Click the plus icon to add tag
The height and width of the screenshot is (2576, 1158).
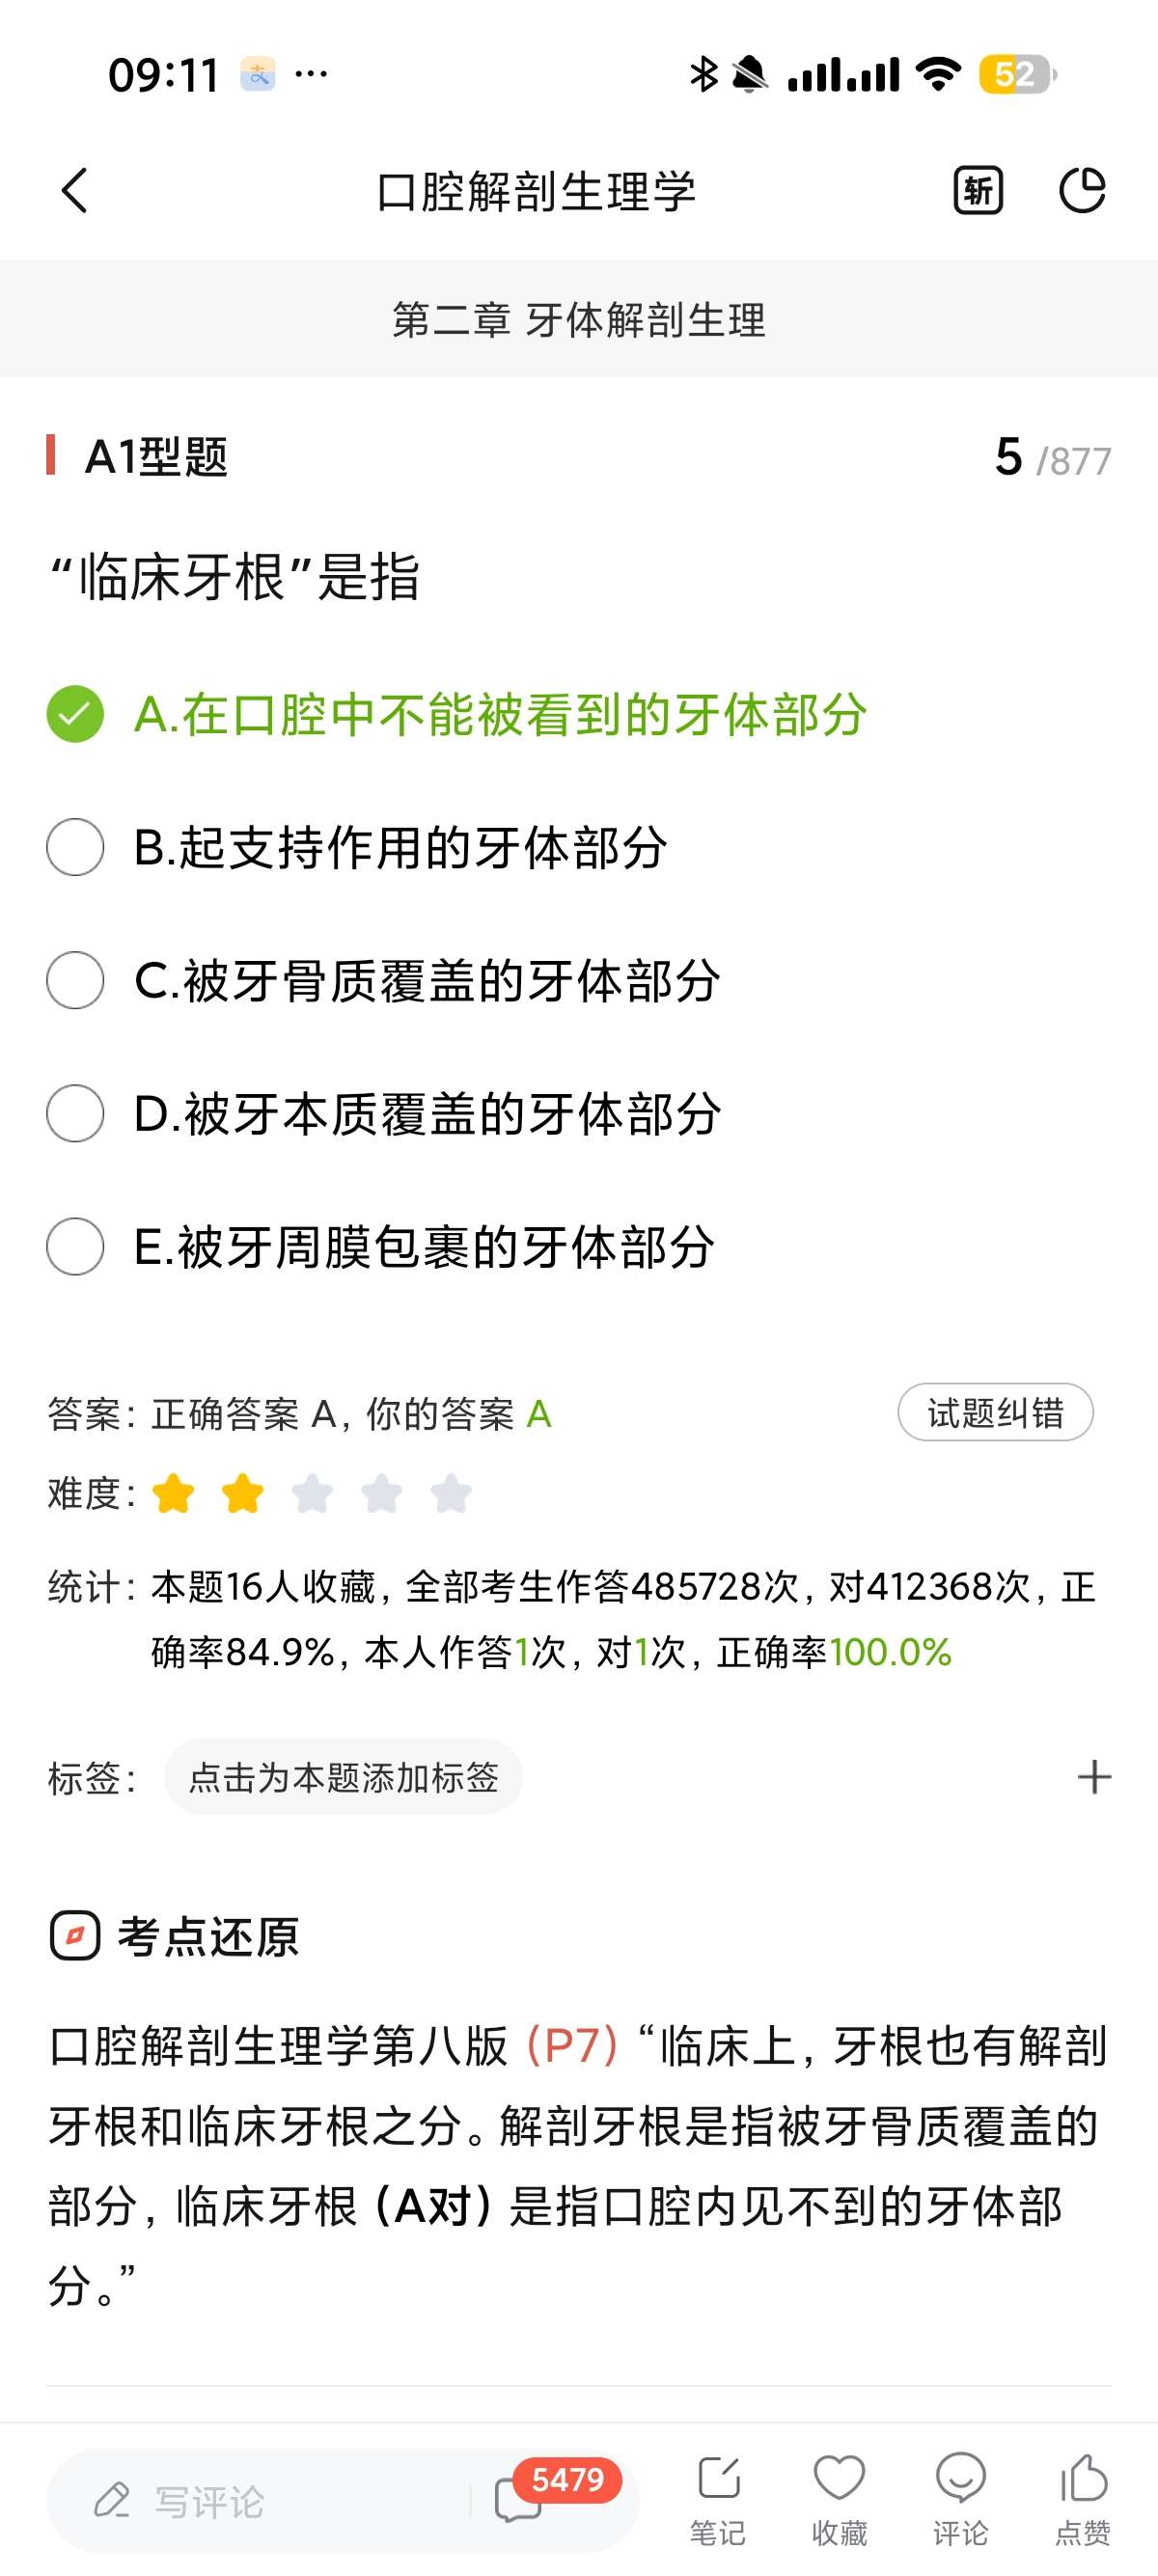pos(1094,1777)
